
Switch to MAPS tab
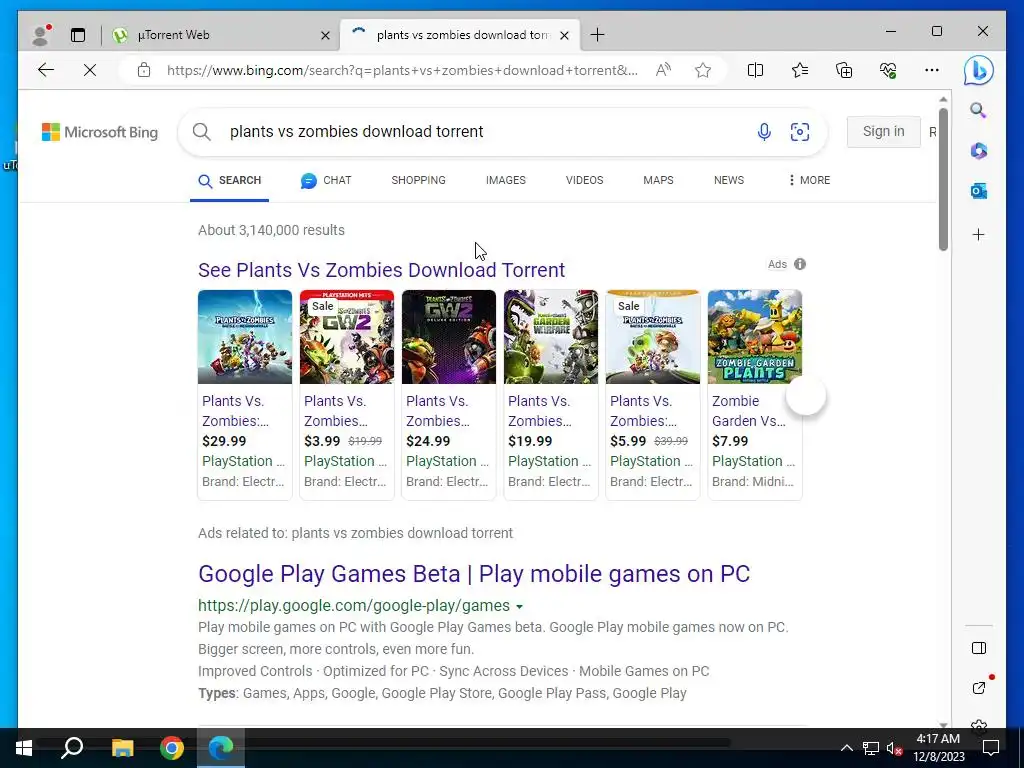pyautogui.click(x=658, y=180)
